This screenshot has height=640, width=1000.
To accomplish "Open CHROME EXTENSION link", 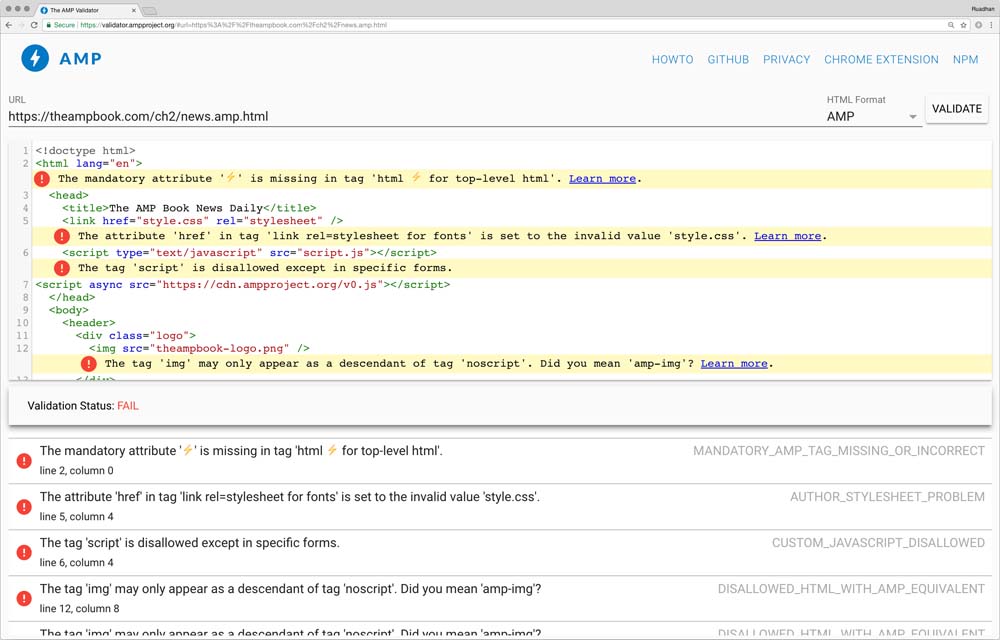I will click(881, 59).
